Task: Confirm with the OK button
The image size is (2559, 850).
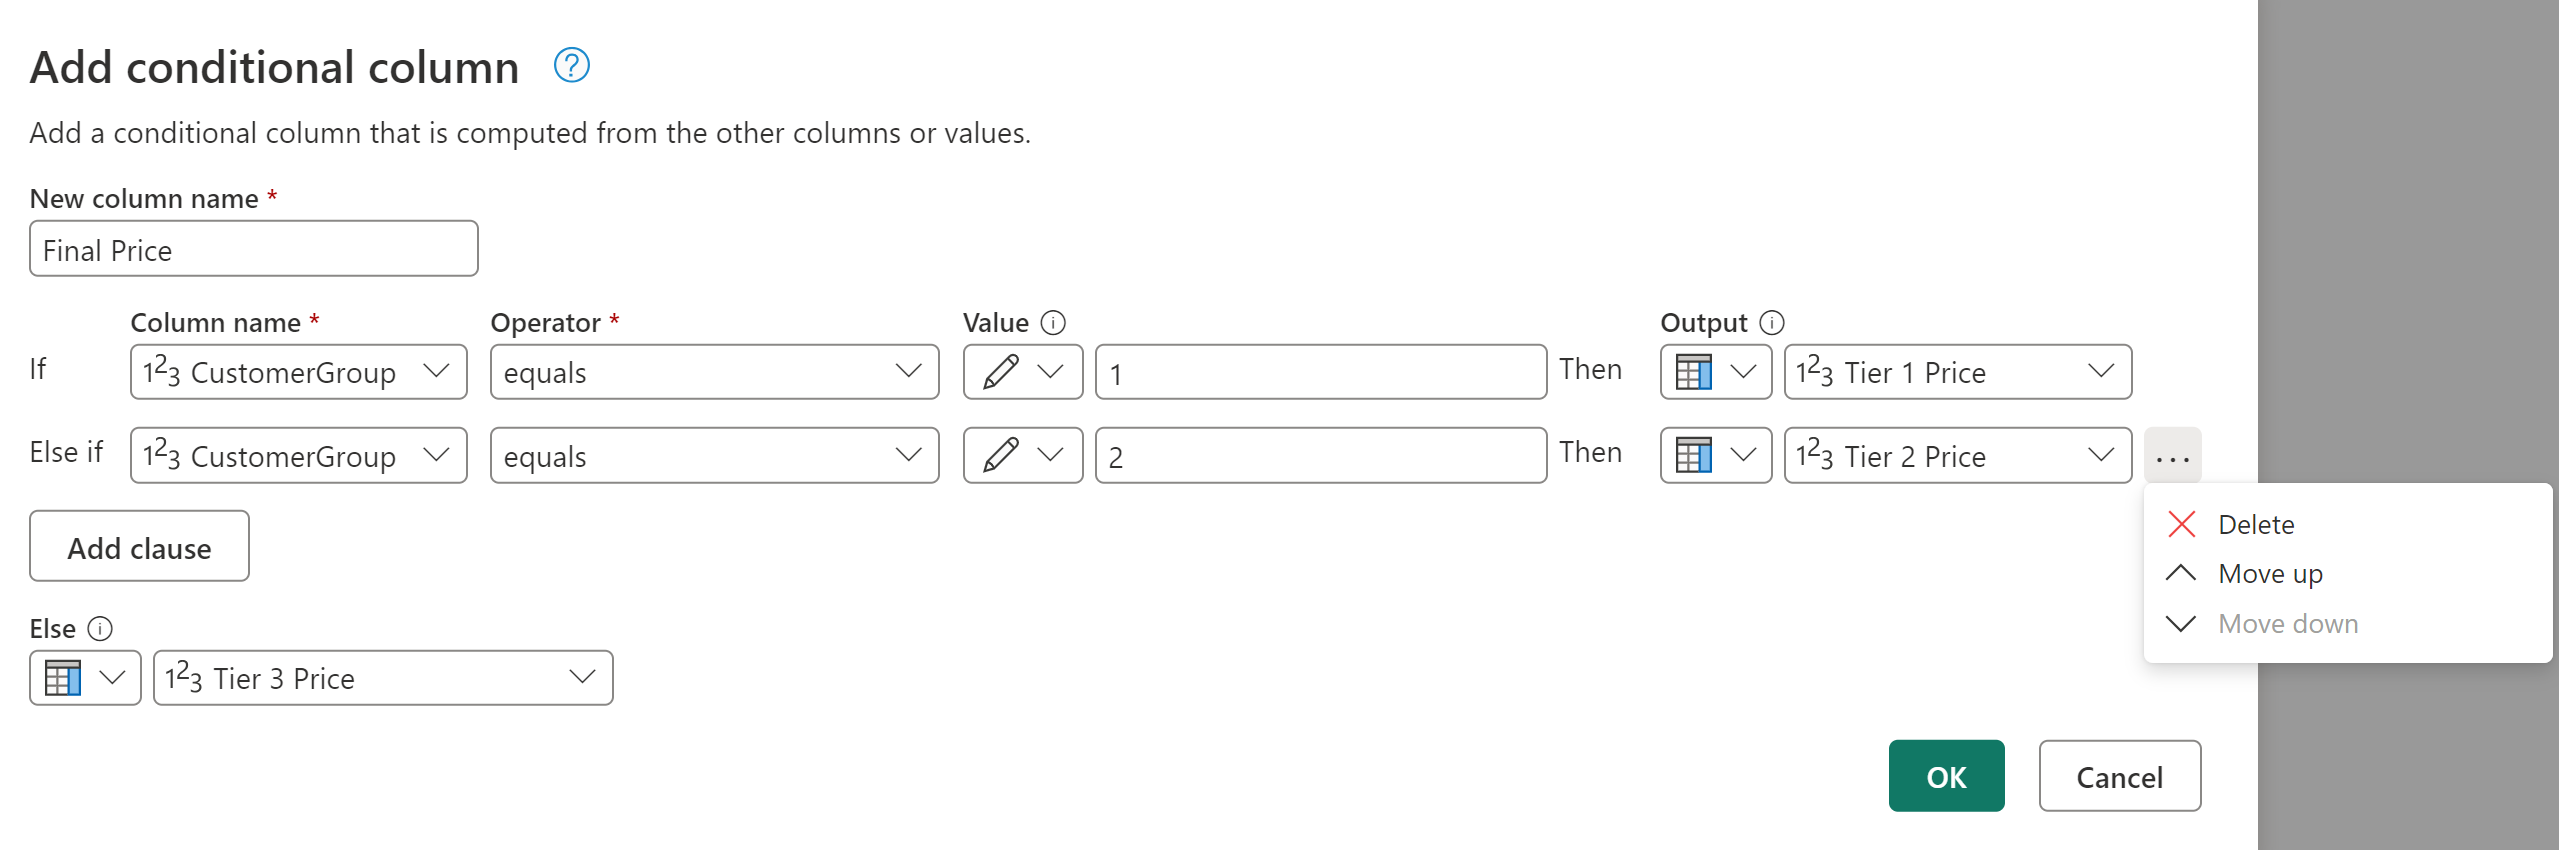Action: click(1944, 775)
